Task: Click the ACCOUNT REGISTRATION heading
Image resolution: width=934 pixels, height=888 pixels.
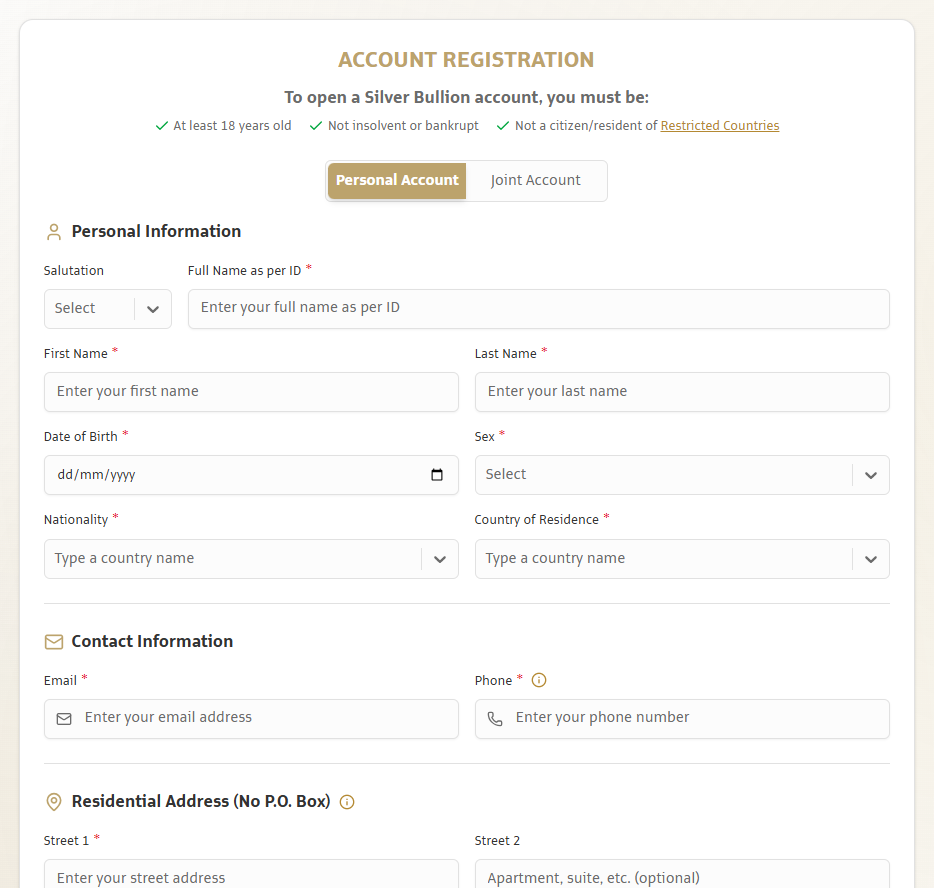Action: click(x=466, y=60)
